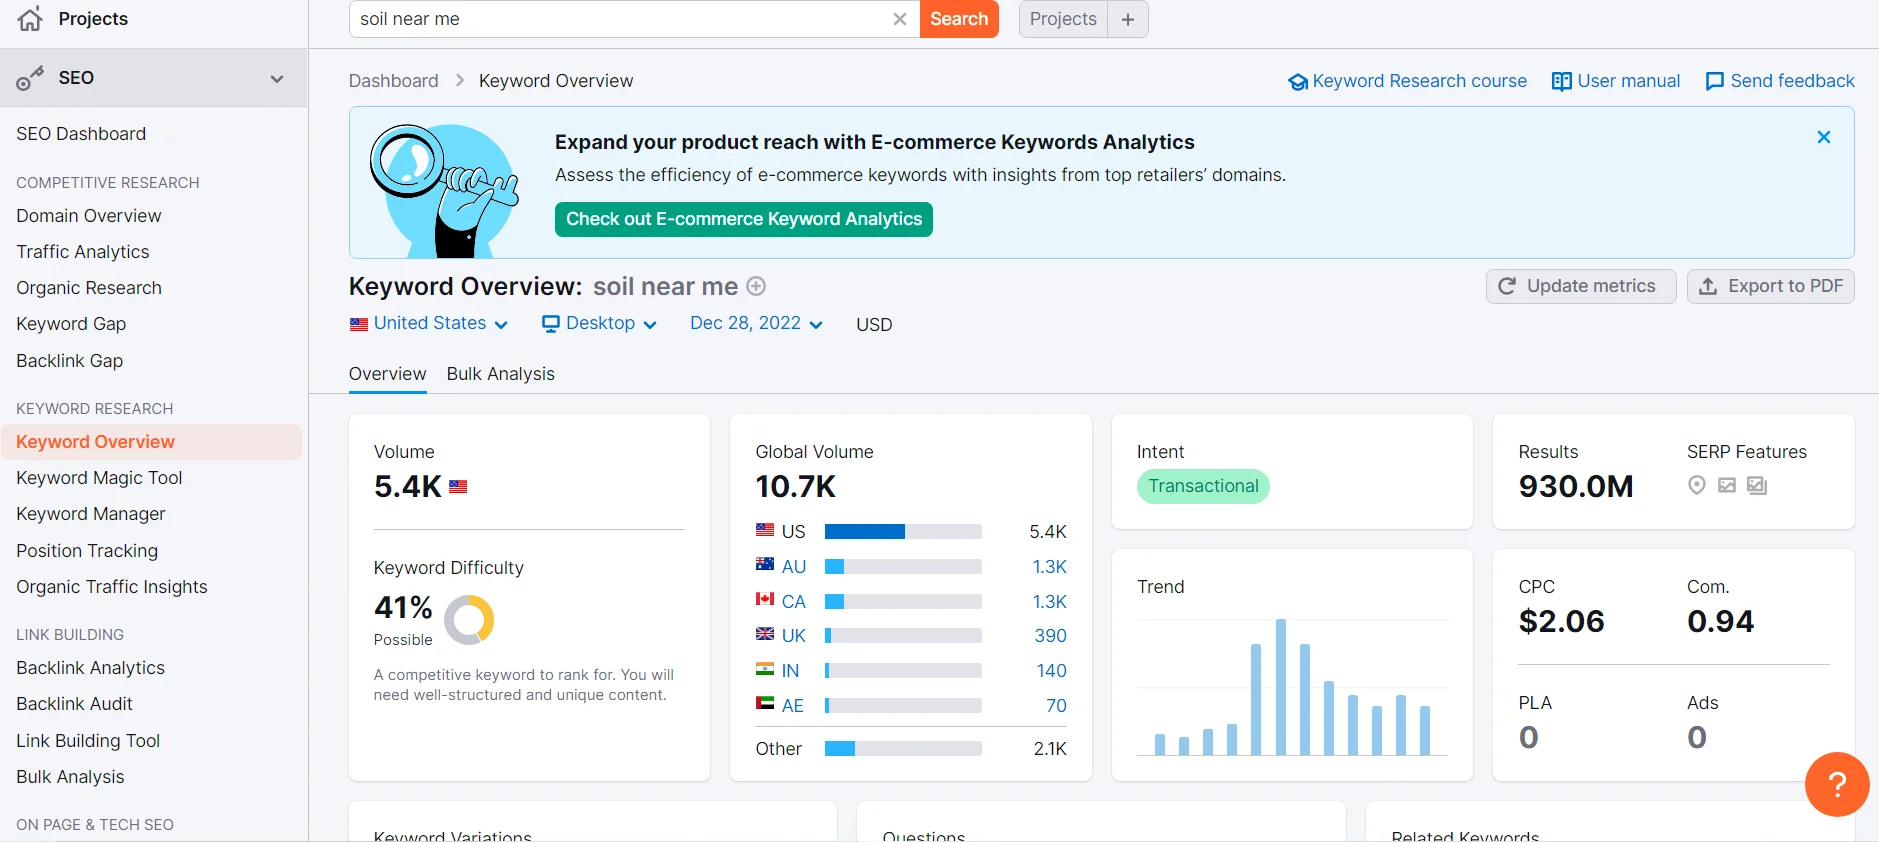Image resolution: width=1879 pixels, height=842 pixels.
Task: Open the United States country dropdown
Action: [429, 323]
